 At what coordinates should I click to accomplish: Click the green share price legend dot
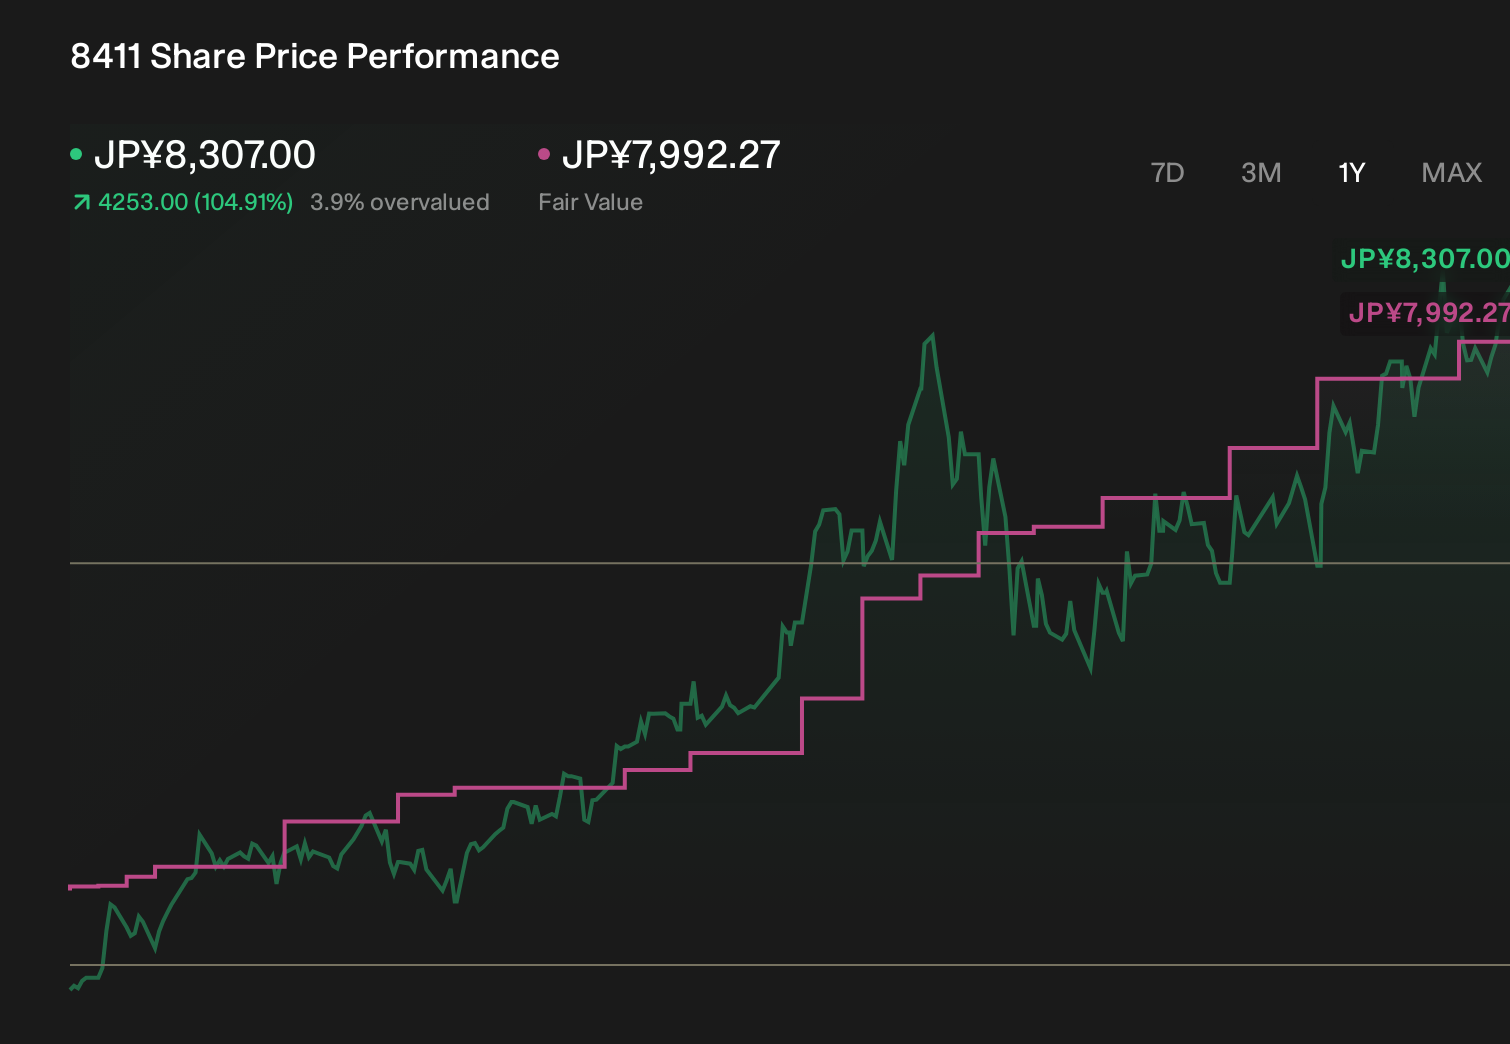tap(76, 154)
